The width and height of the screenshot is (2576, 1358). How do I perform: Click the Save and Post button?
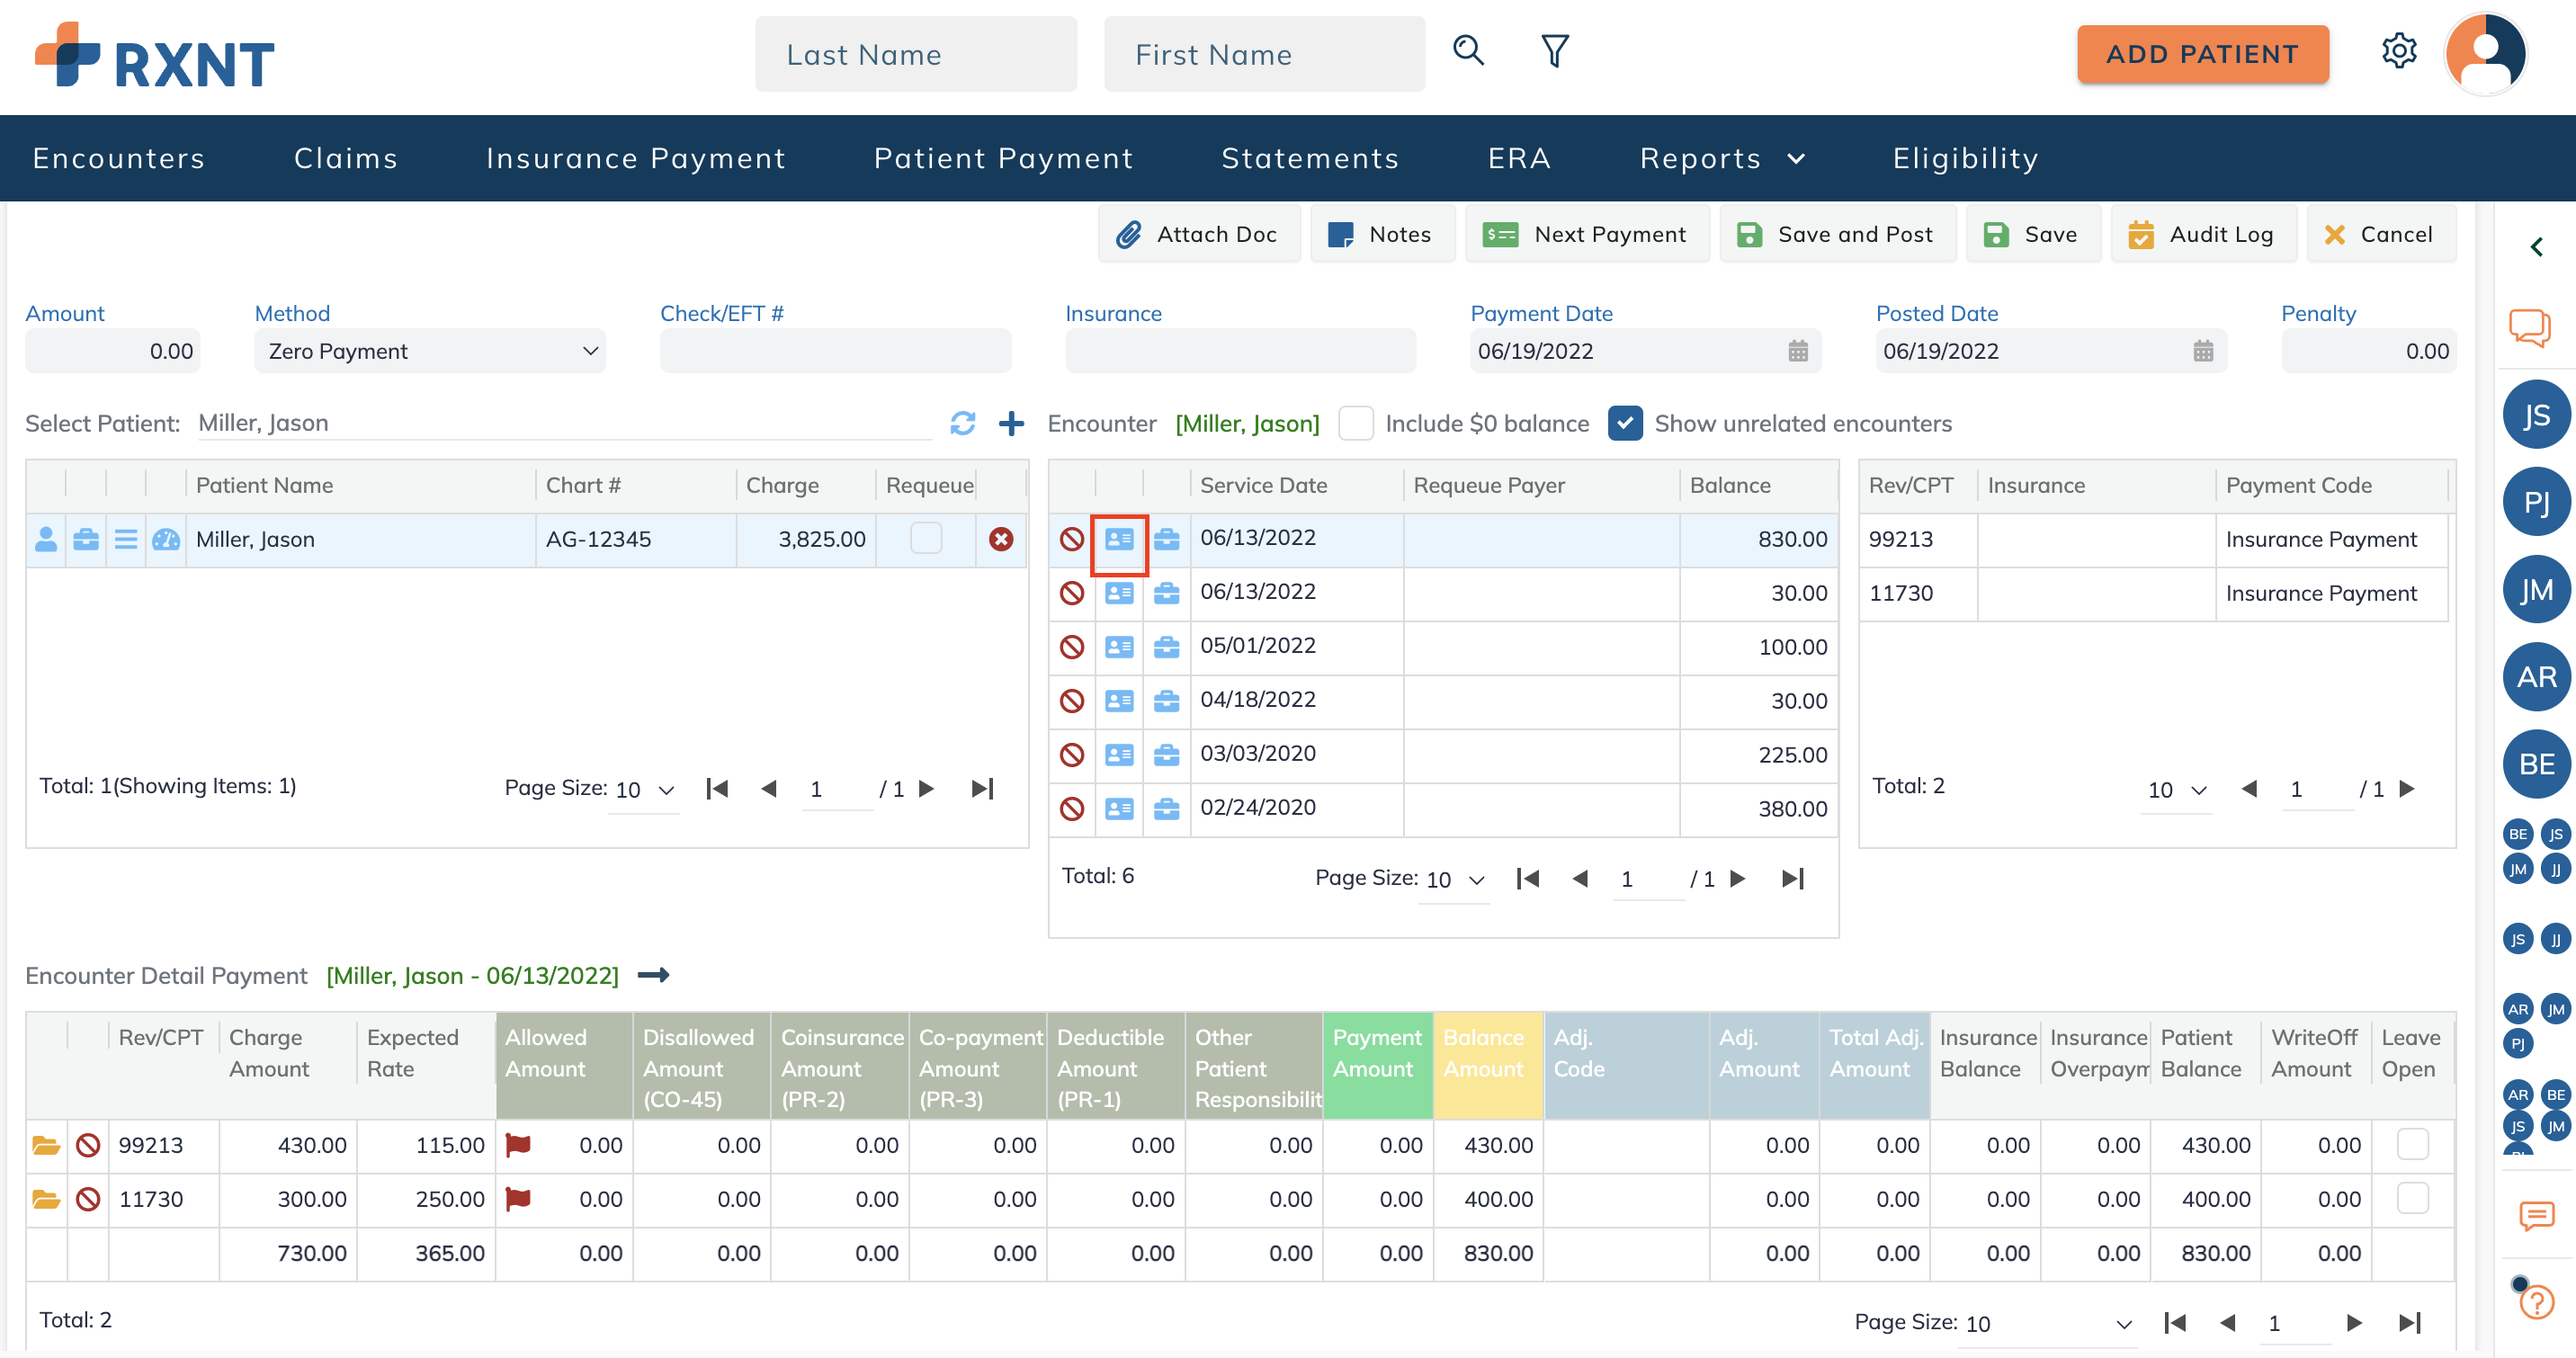click(1837, 234)
